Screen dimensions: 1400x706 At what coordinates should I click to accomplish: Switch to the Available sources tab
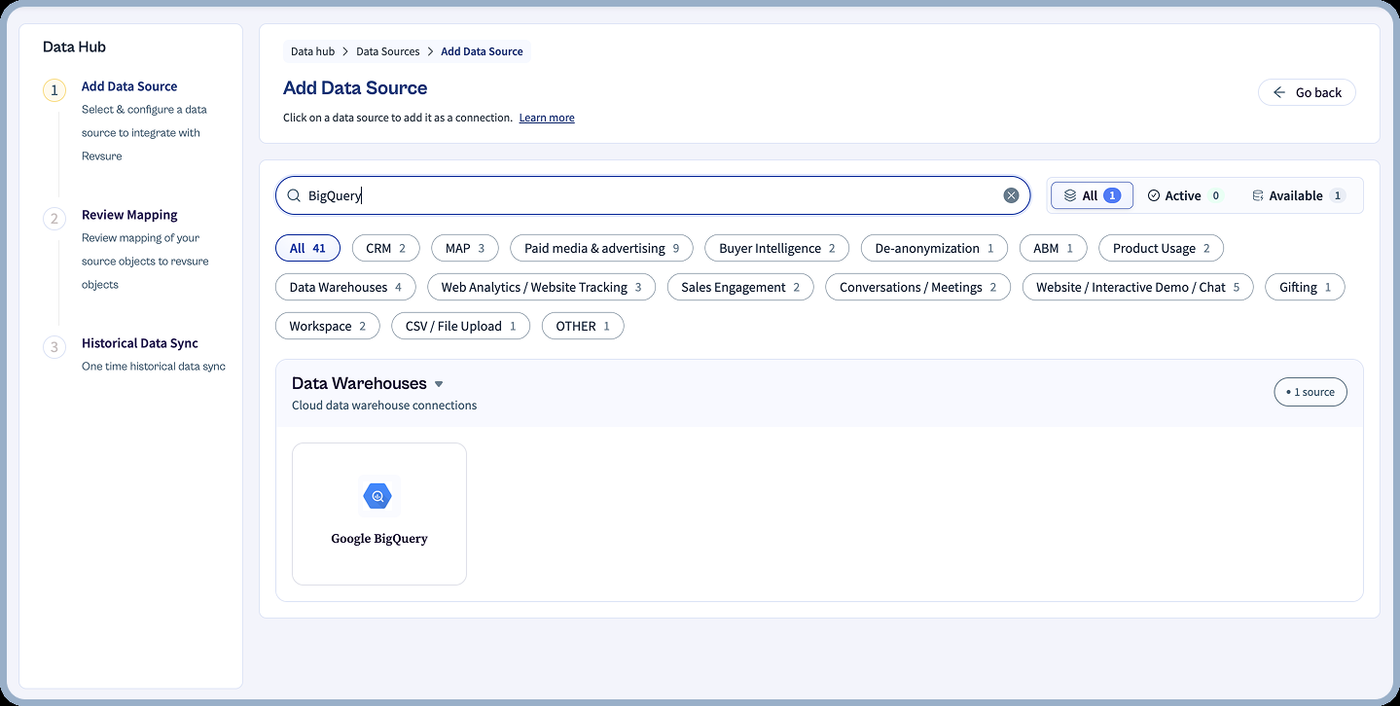coord(1298,195)
